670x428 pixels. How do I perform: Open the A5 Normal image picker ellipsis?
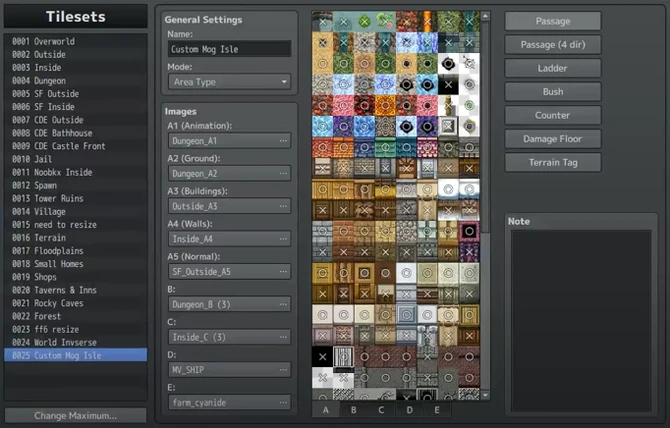click(x=283, y=271)
